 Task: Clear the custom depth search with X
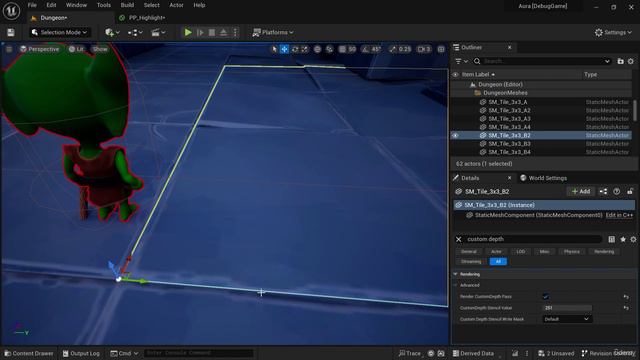(458, 239)
